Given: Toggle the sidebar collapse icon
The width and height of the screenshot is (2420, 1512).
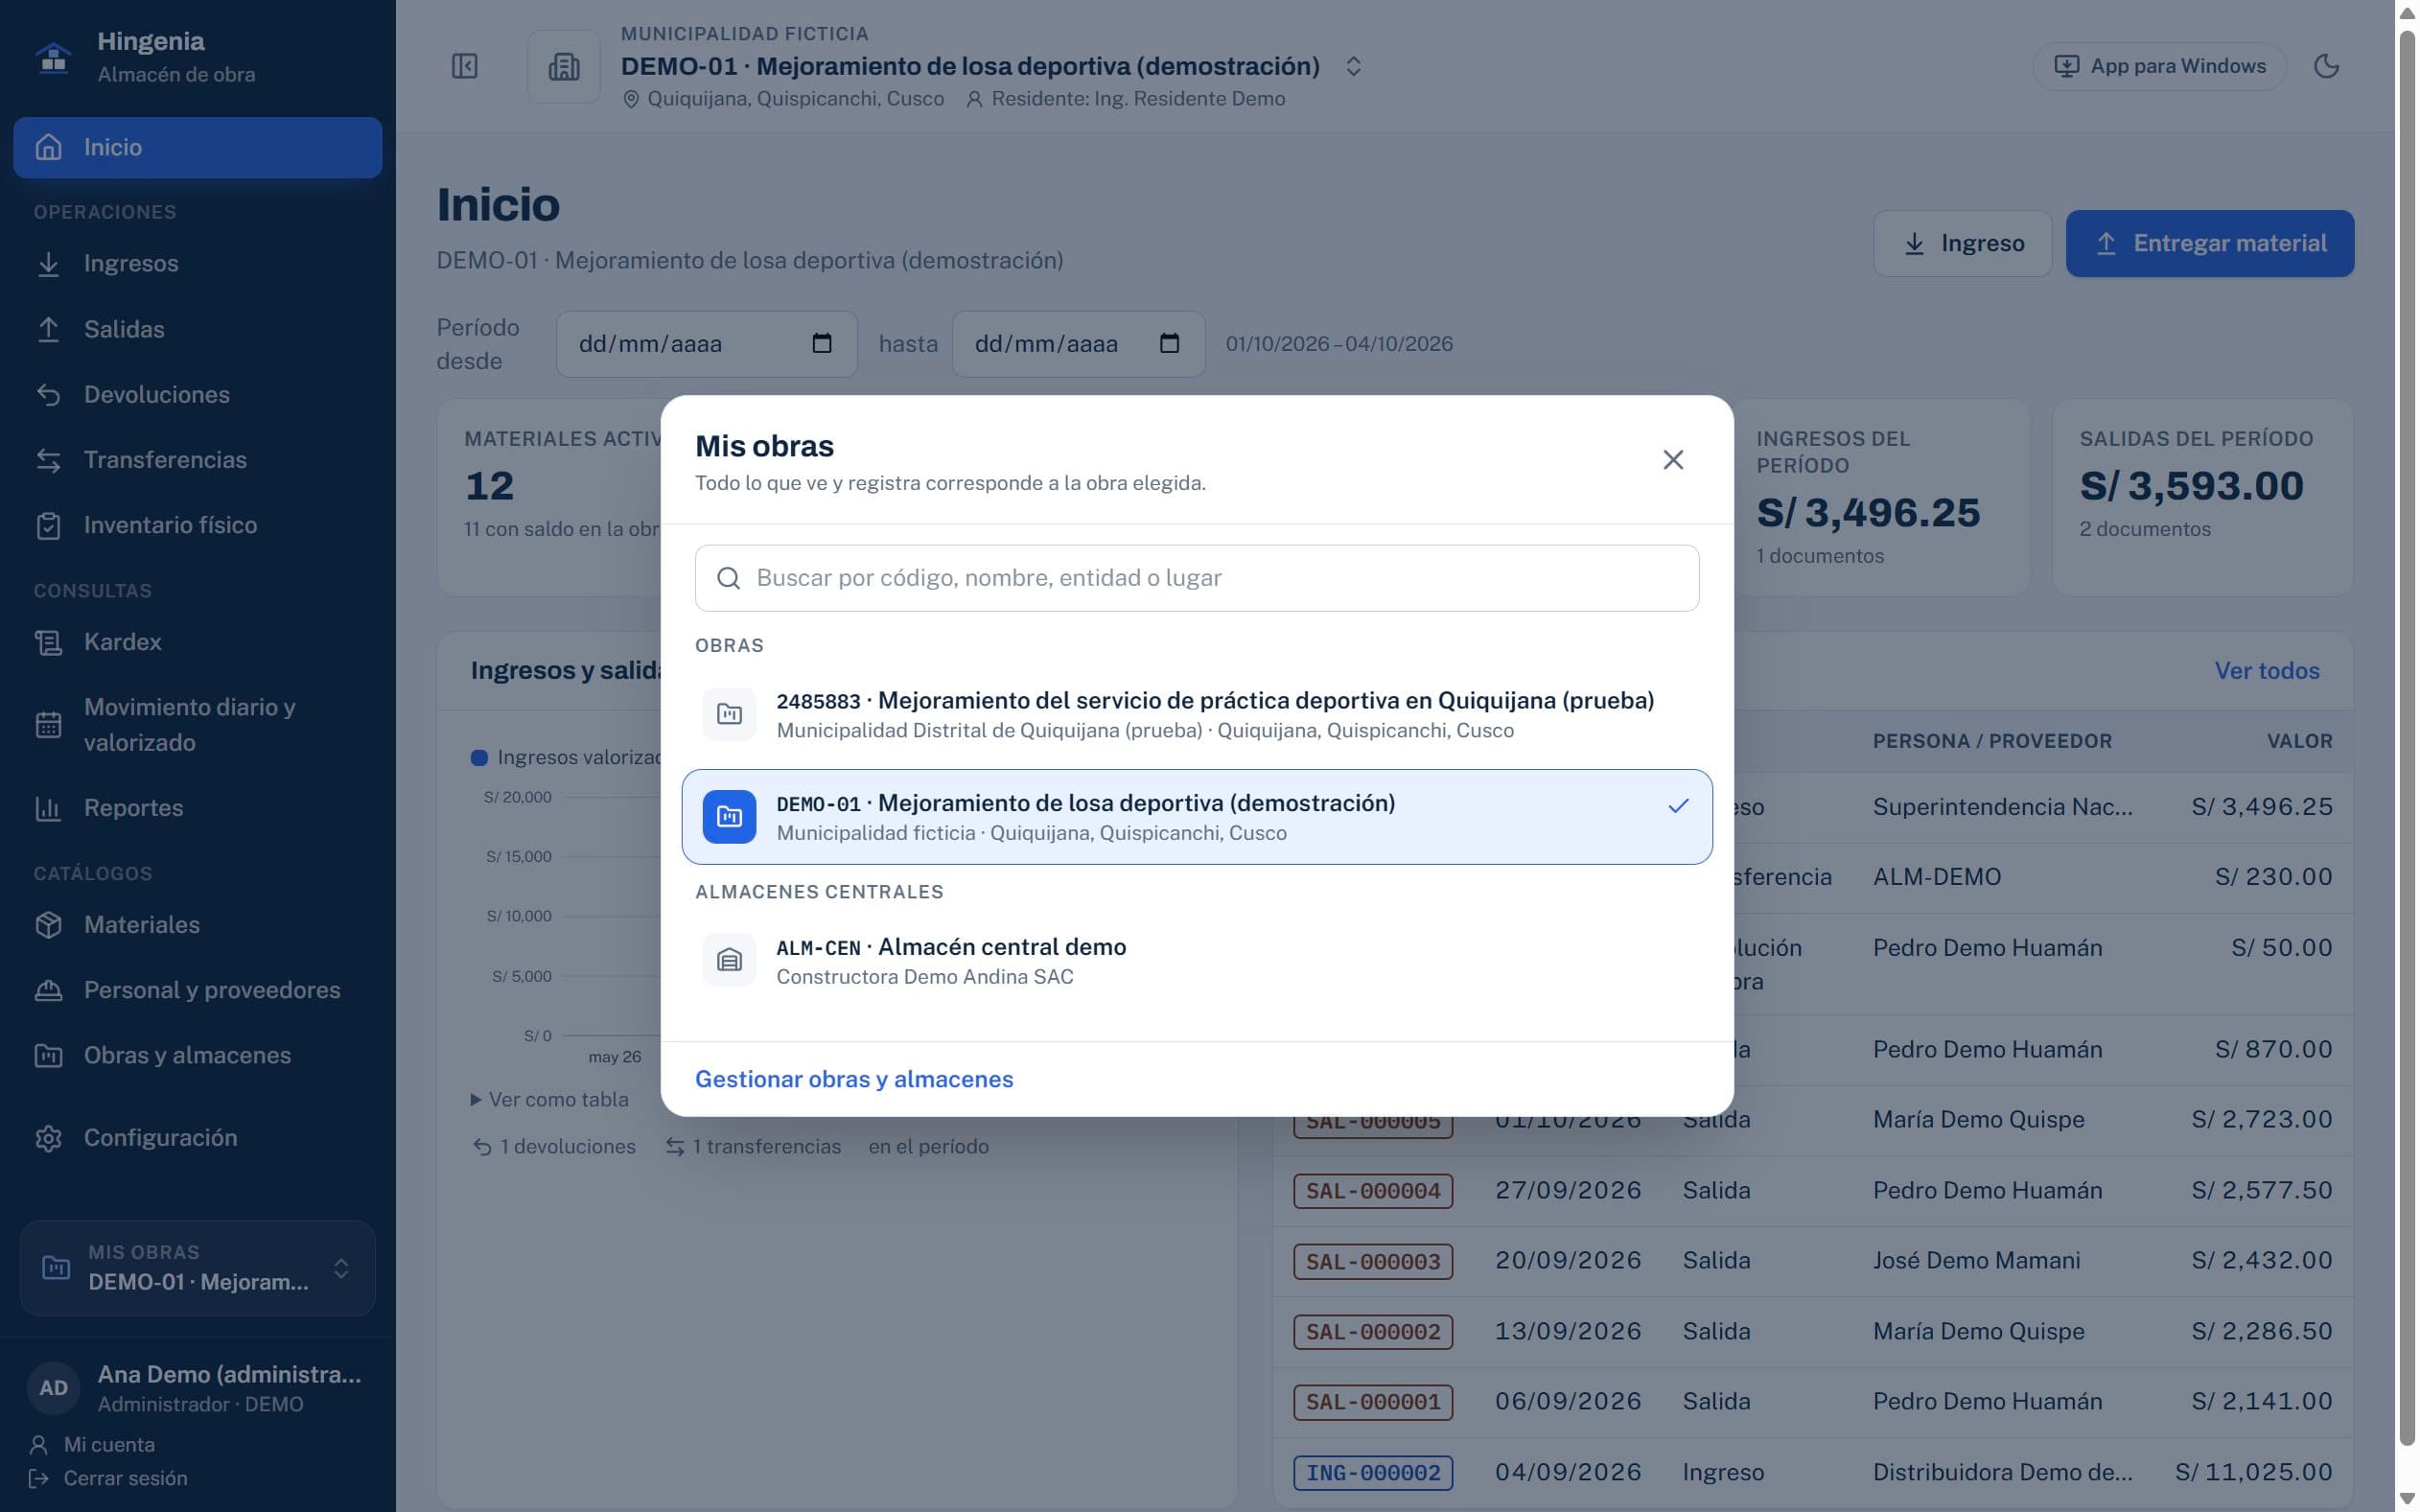Looking at the screenshot, I should [x=464, y=66].
